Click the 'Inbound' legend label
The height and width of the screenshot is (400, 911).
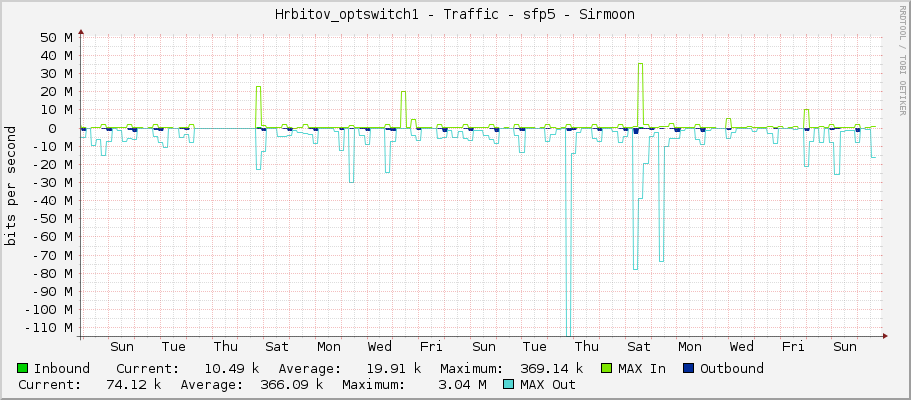[62, 368]
